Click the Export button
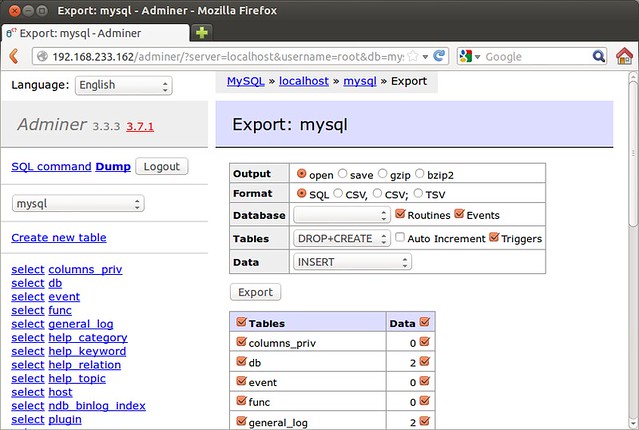639x430 pixels. click(256, 292)
